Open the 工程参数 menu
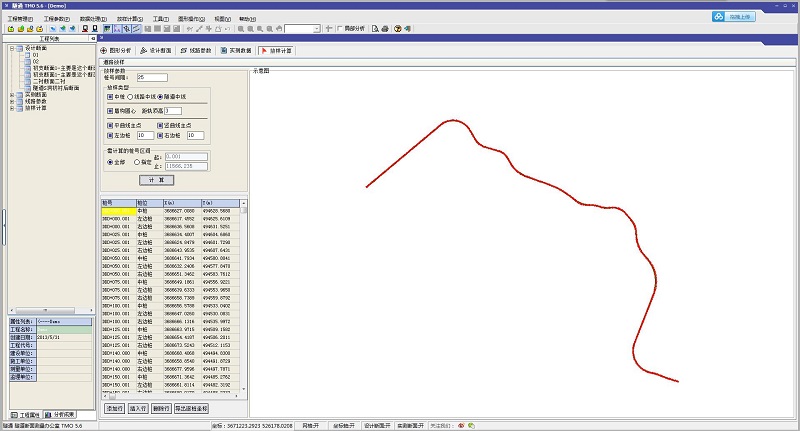This screenshot has width=800, height=431. point(57,19)
